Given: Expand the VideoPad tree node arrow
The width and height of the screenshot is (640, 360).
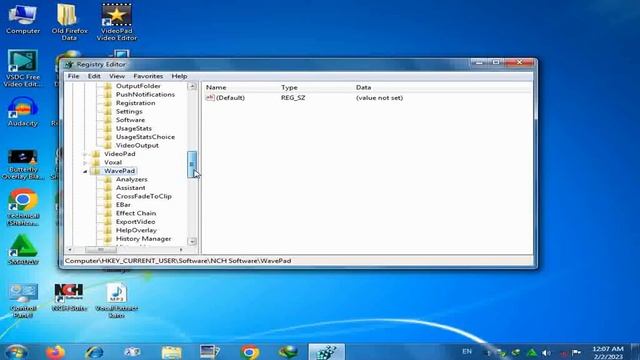Looking at the screenshot, I should [85, 154].
